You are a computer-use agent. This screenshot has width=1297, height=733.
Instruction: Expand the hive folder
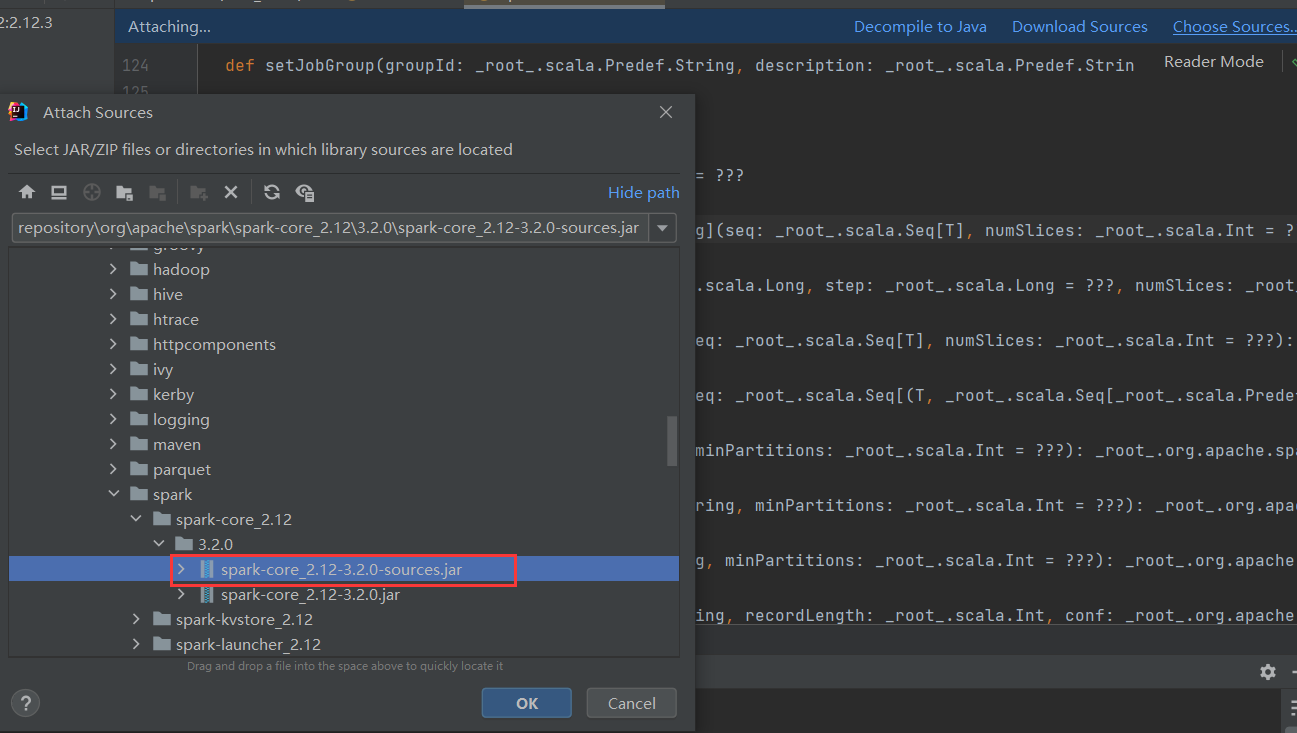(113, 294)
